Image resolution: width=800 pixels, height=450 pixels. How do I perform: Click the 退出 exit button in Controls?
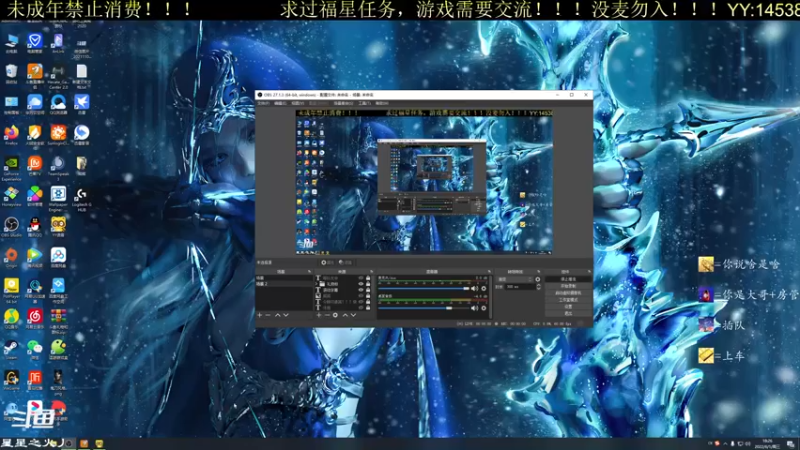568,313
